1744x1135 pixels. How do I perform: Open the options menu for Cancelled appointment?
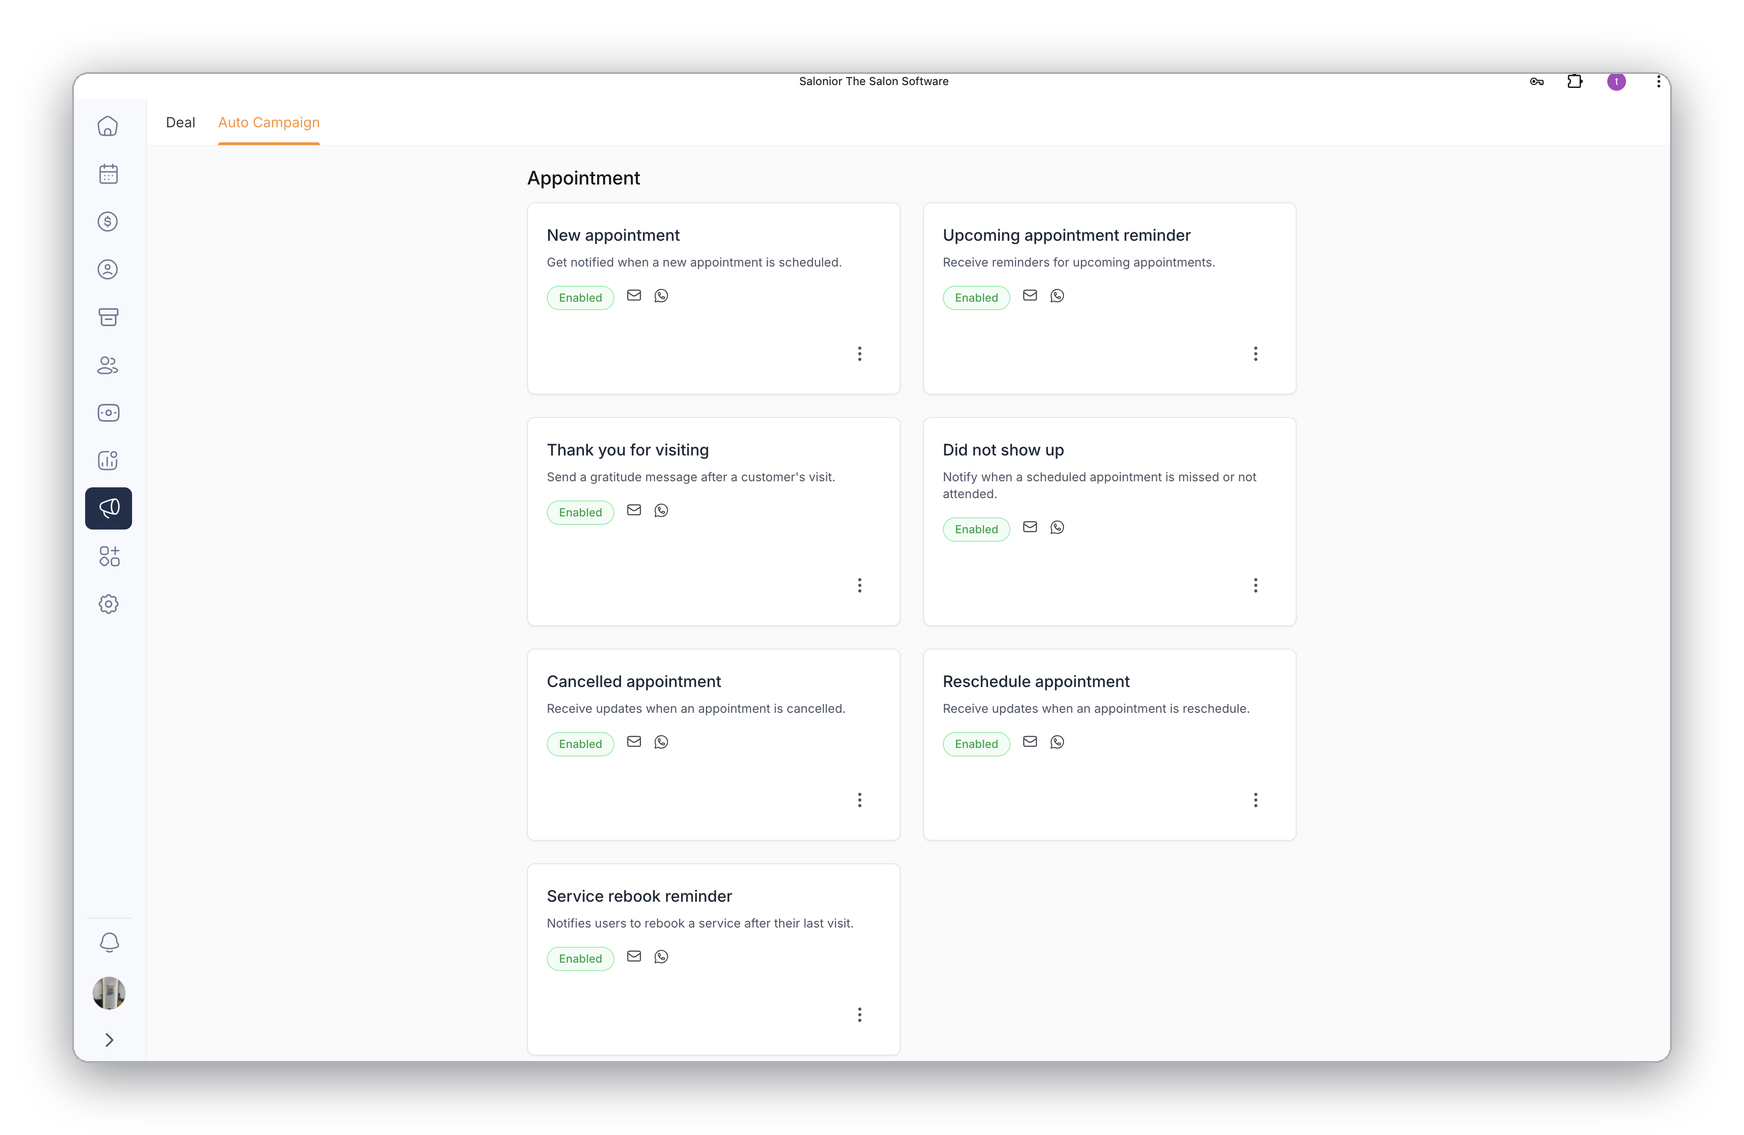coord(859,800)
